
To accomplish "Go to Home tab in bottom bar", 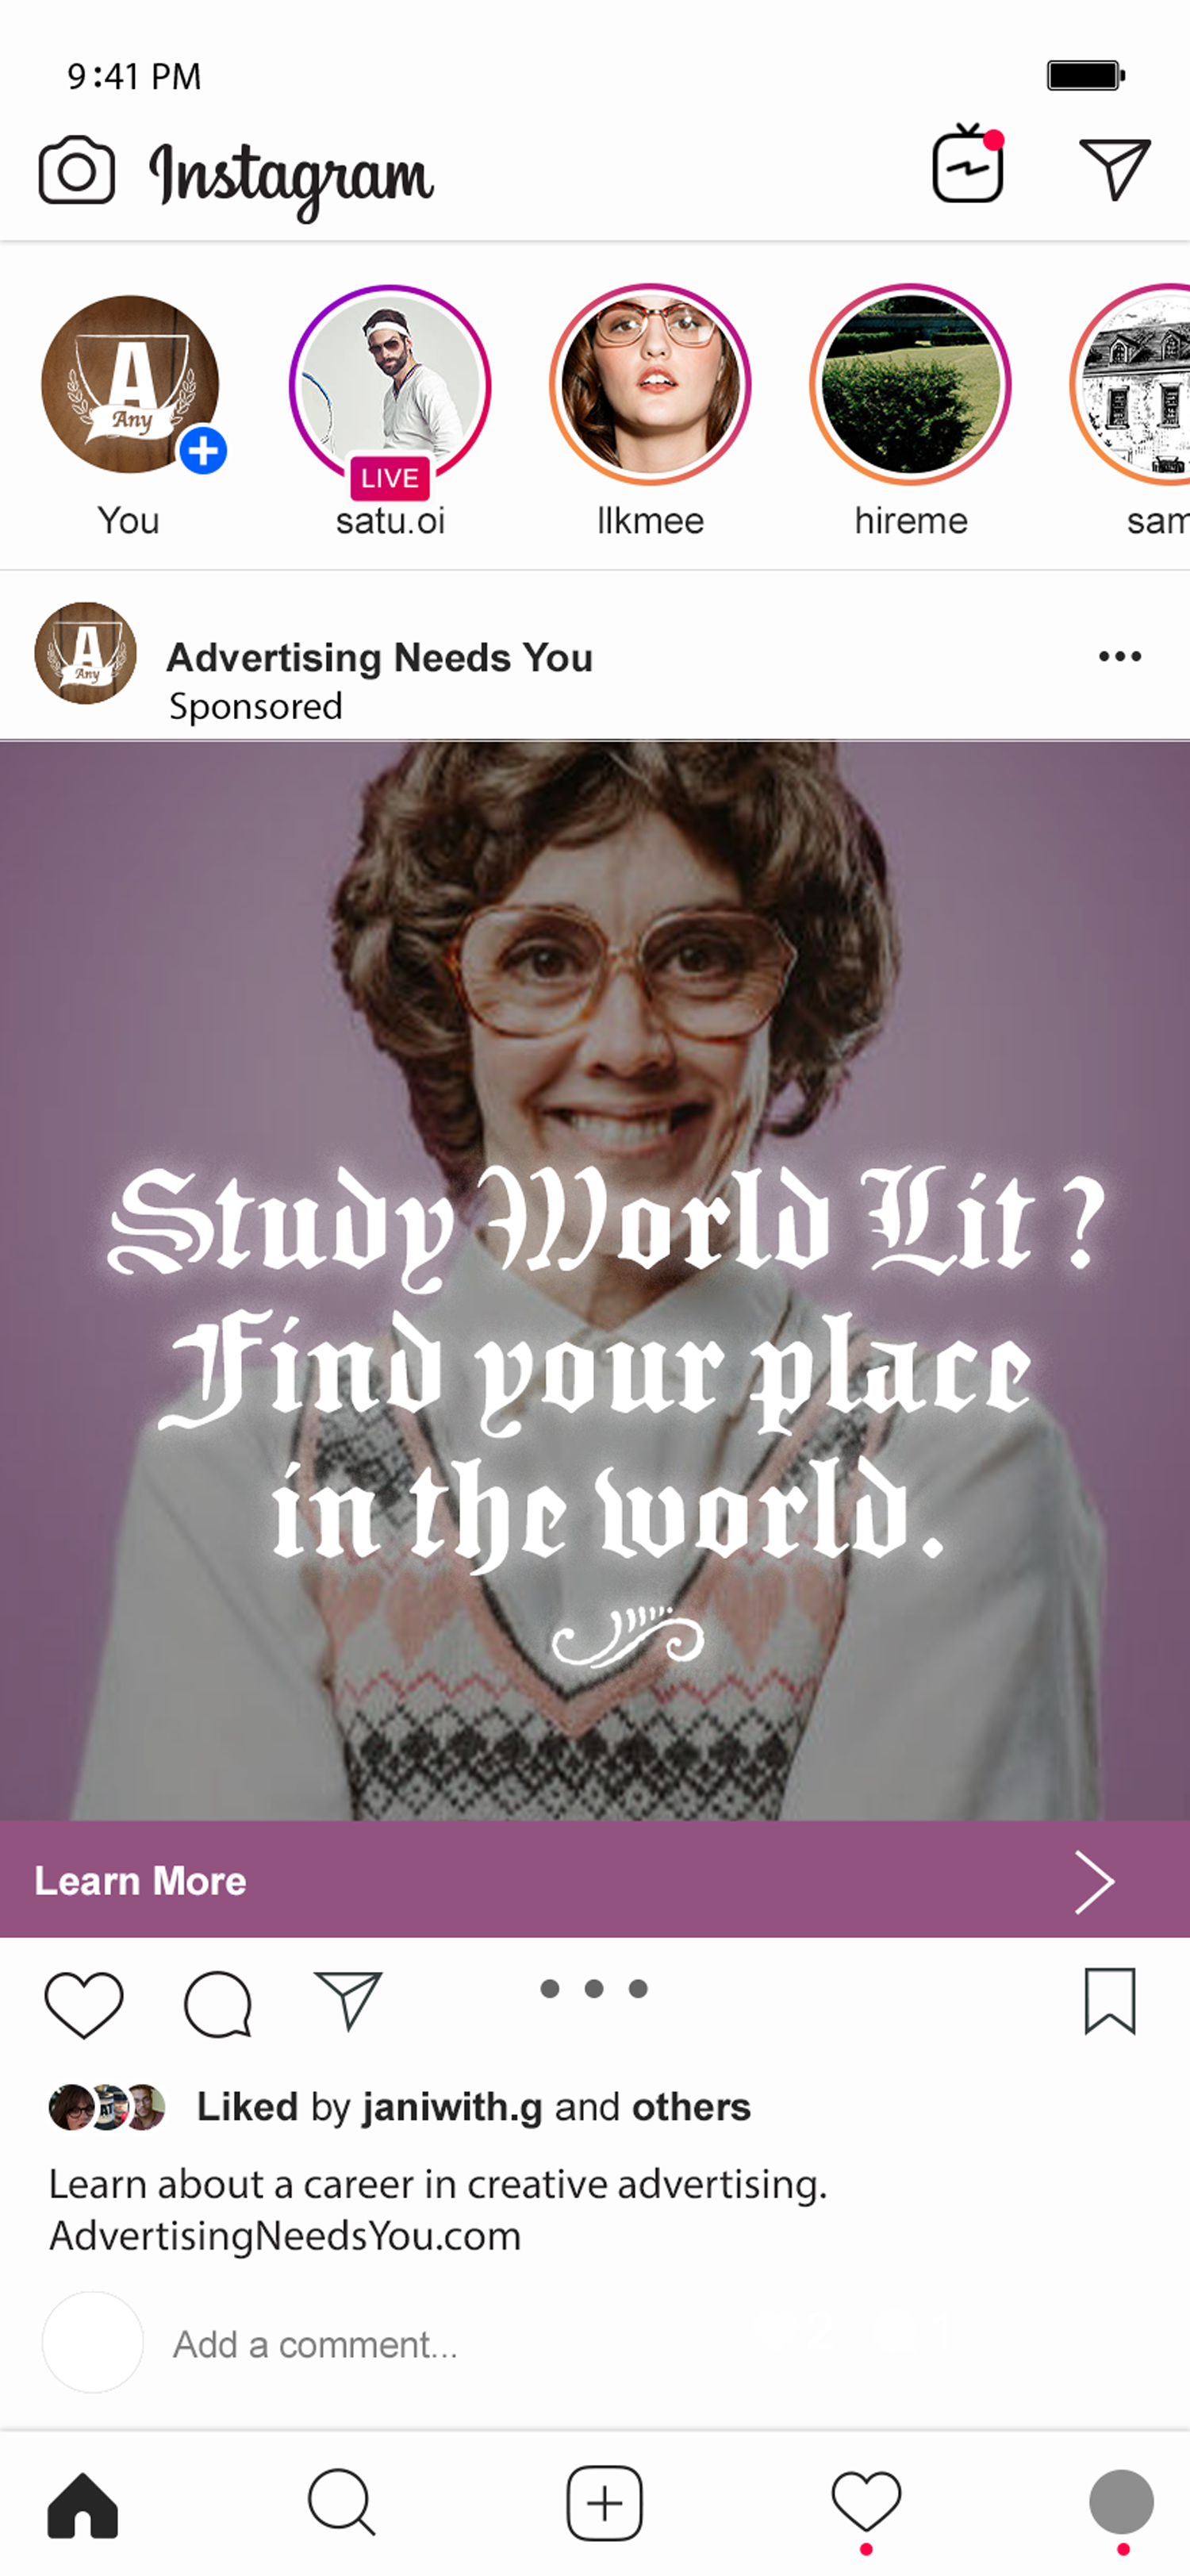I will [83, 2505].
